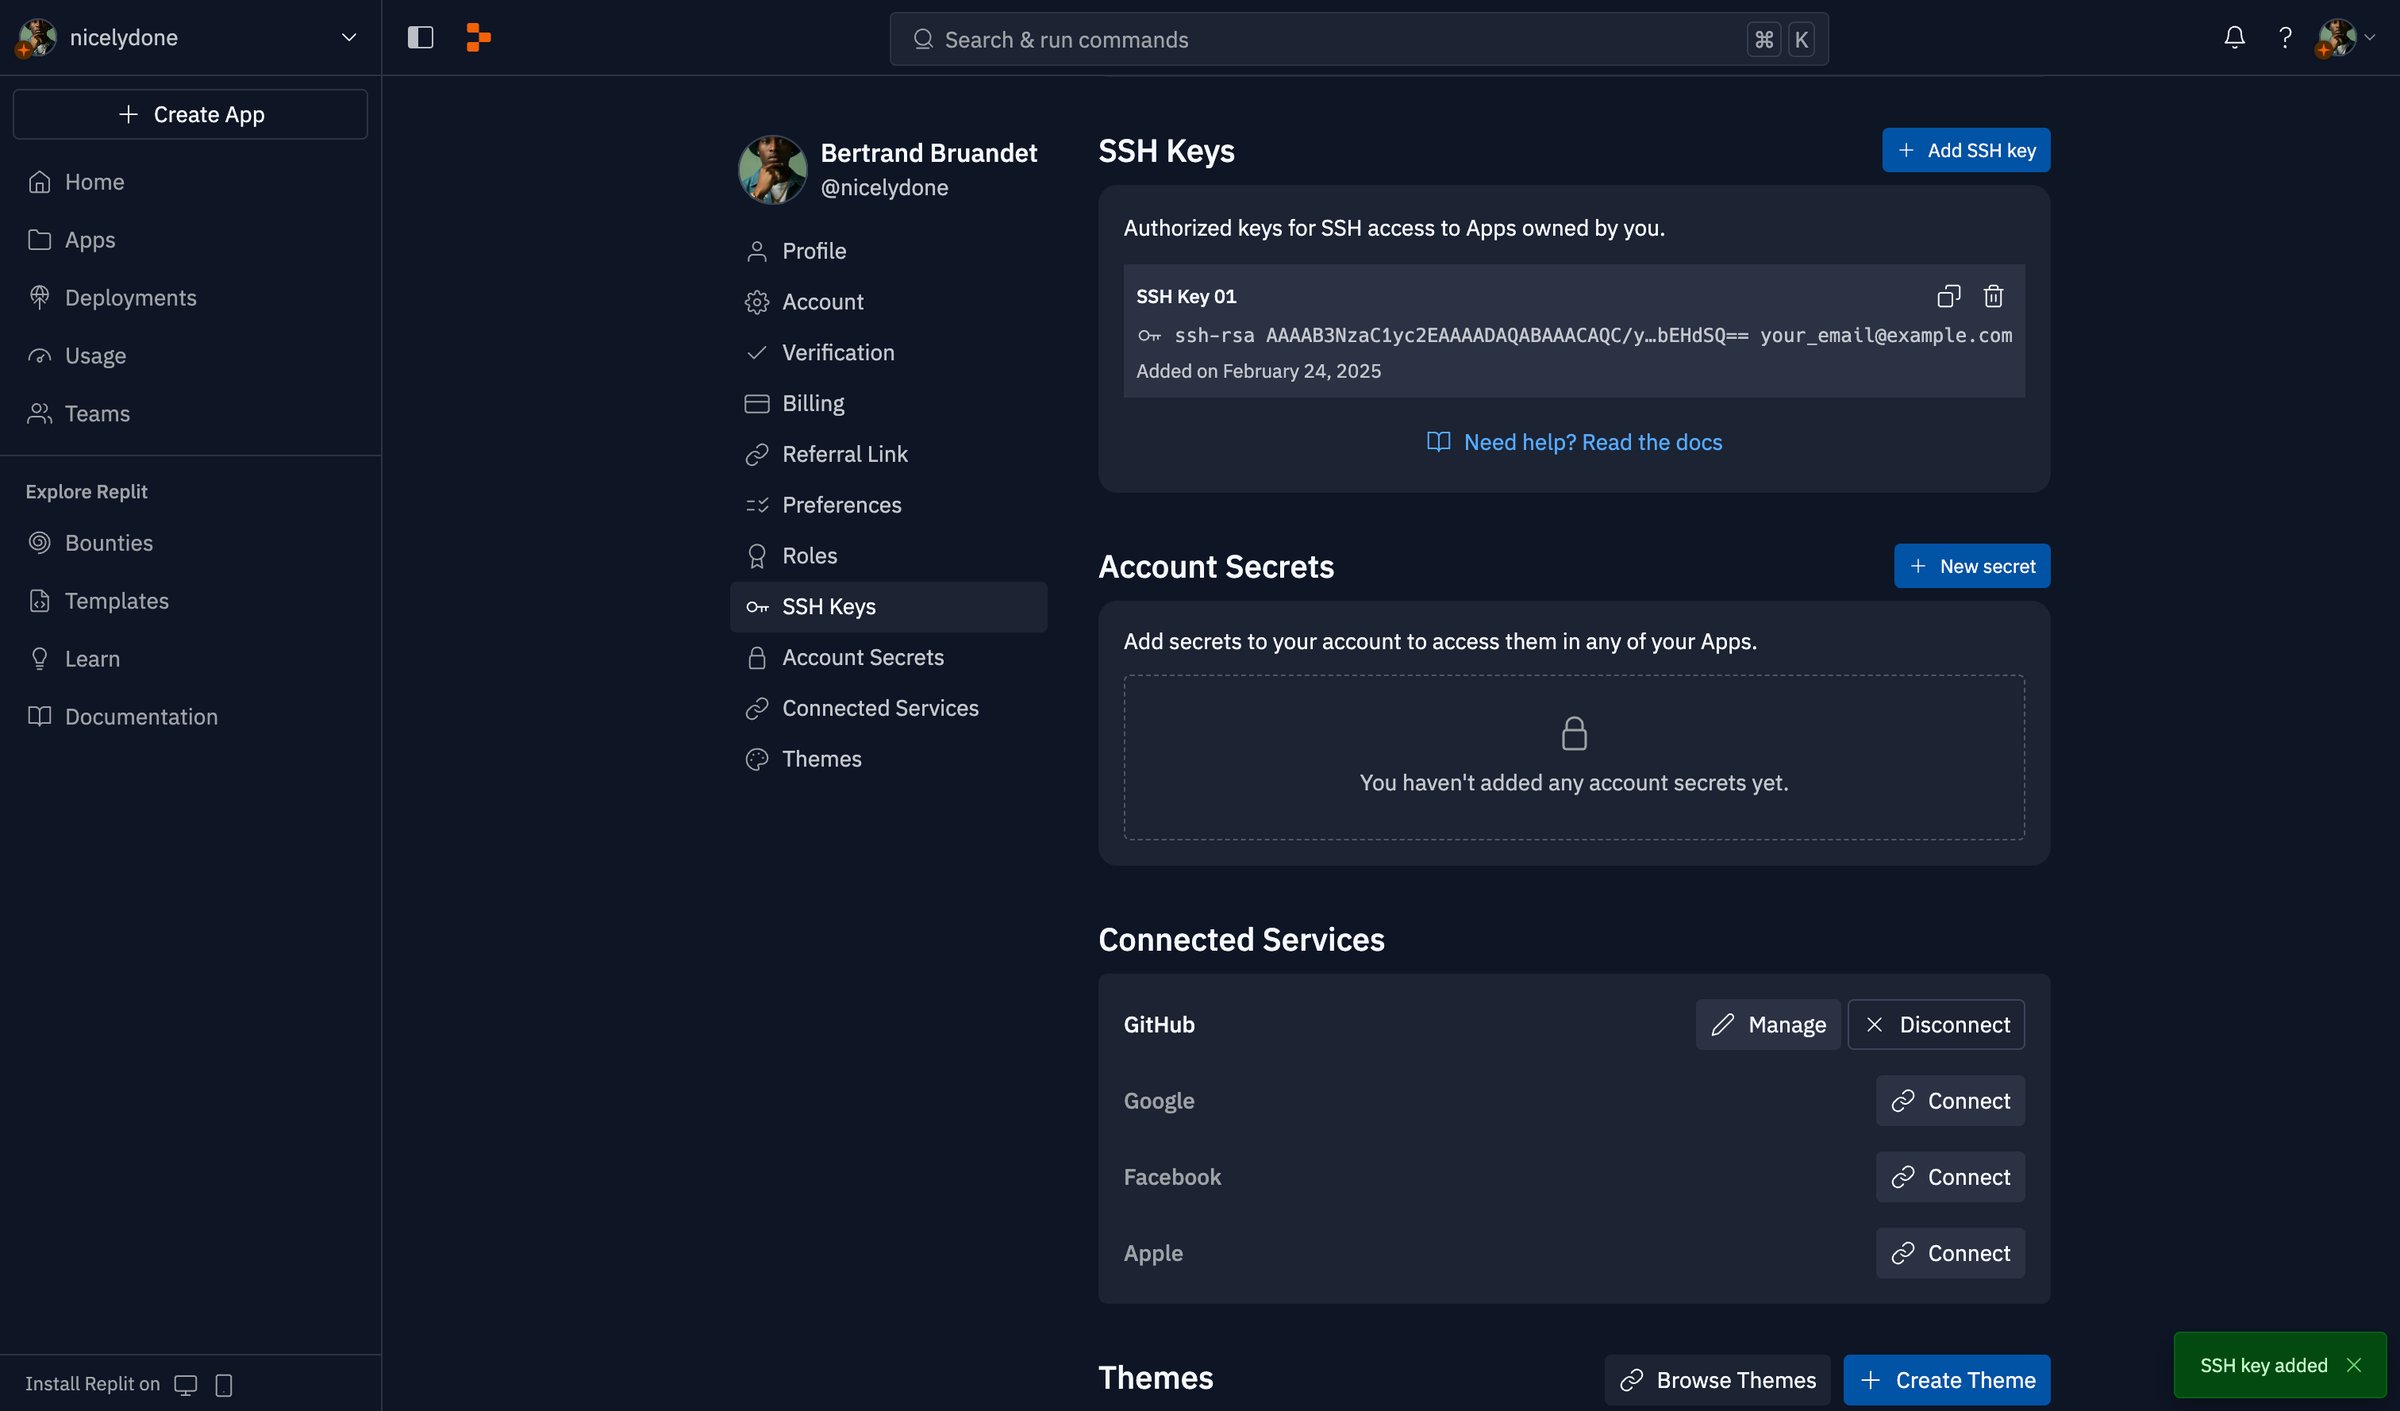Select Billing in settings navigation
This screenshot has width=2400, height=1411.
pos(888,403)
